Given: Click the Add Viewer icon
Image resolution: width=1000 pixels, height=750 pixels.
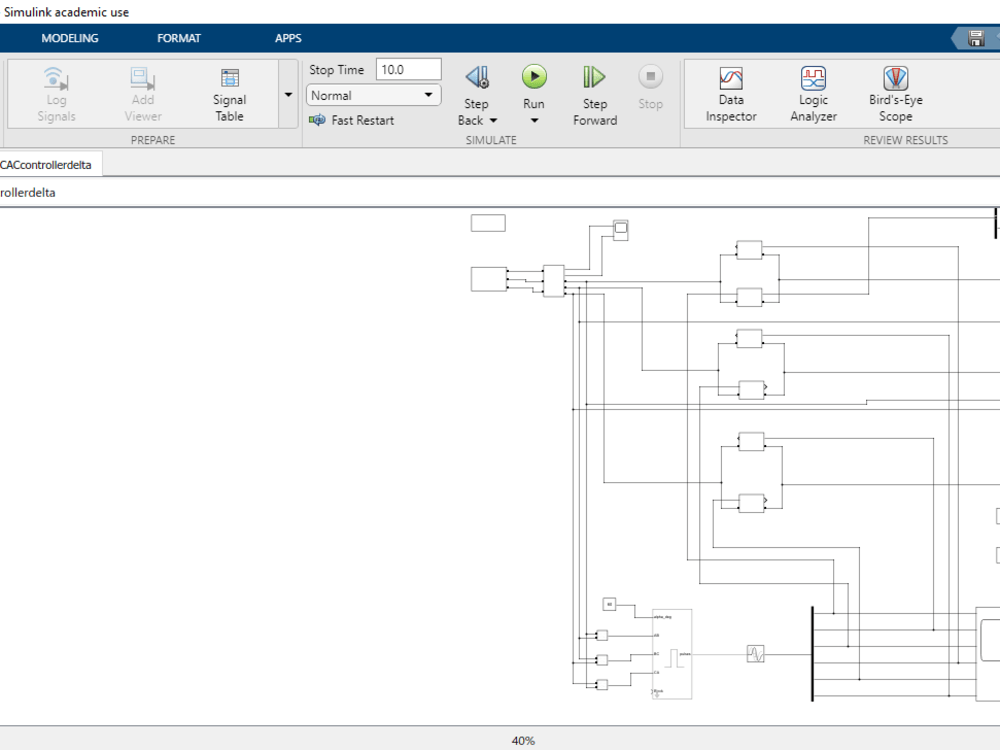Looking at the screenshot, I should 143,78.
